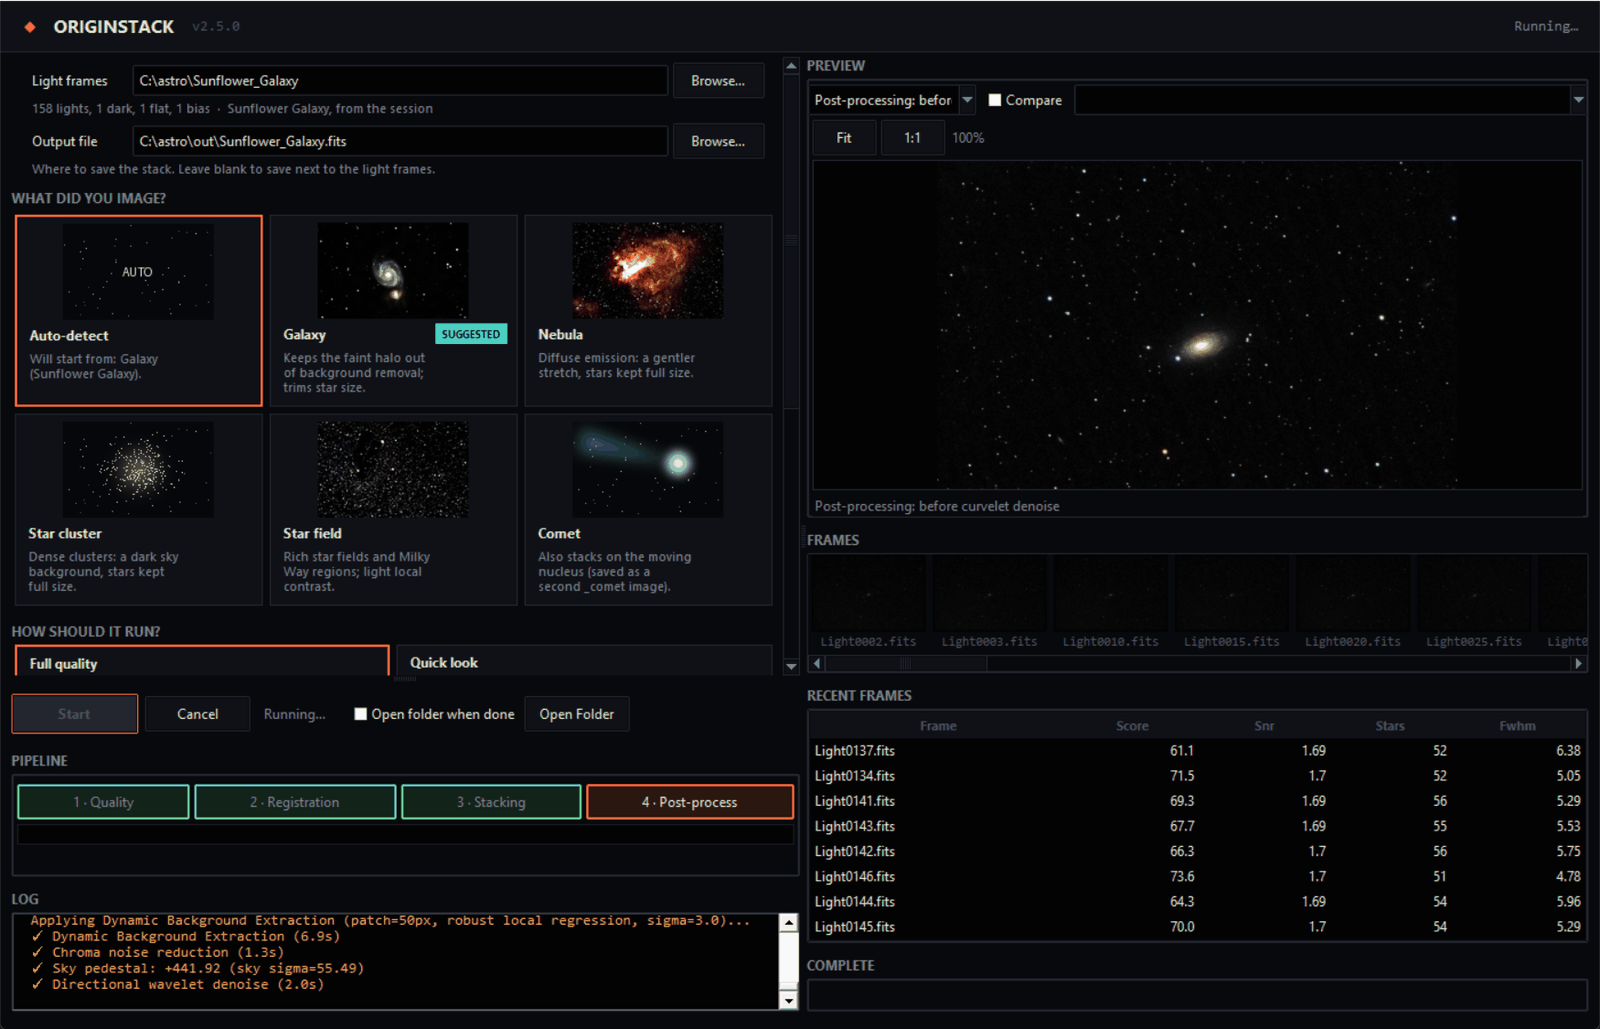Screen dimensions: 1600x1029
Task: Set preview zoom to Fit
Action: [x=844, y=138]
